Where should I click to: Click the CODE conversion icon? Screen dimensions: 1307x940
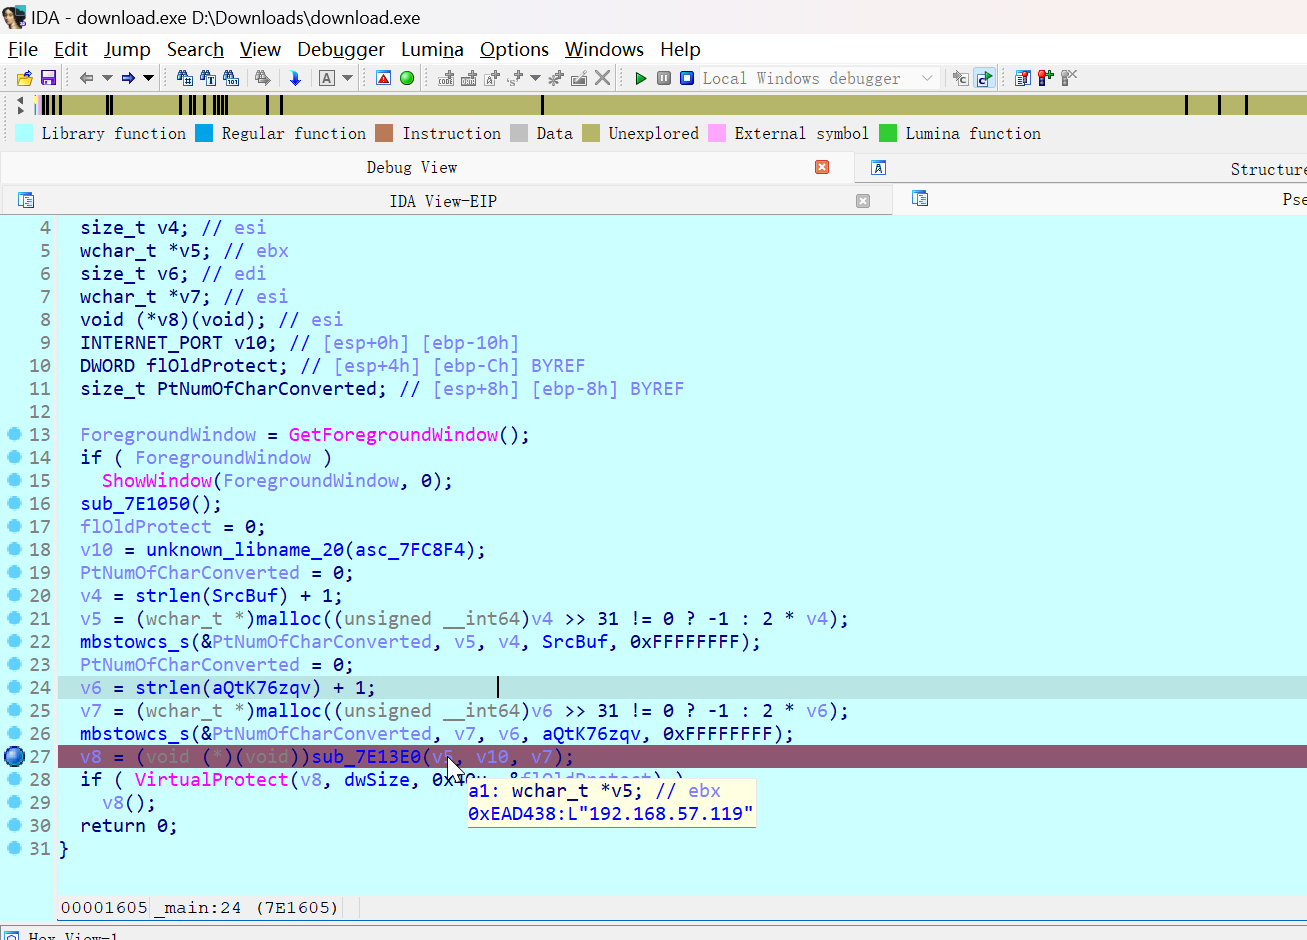point(446,78)
